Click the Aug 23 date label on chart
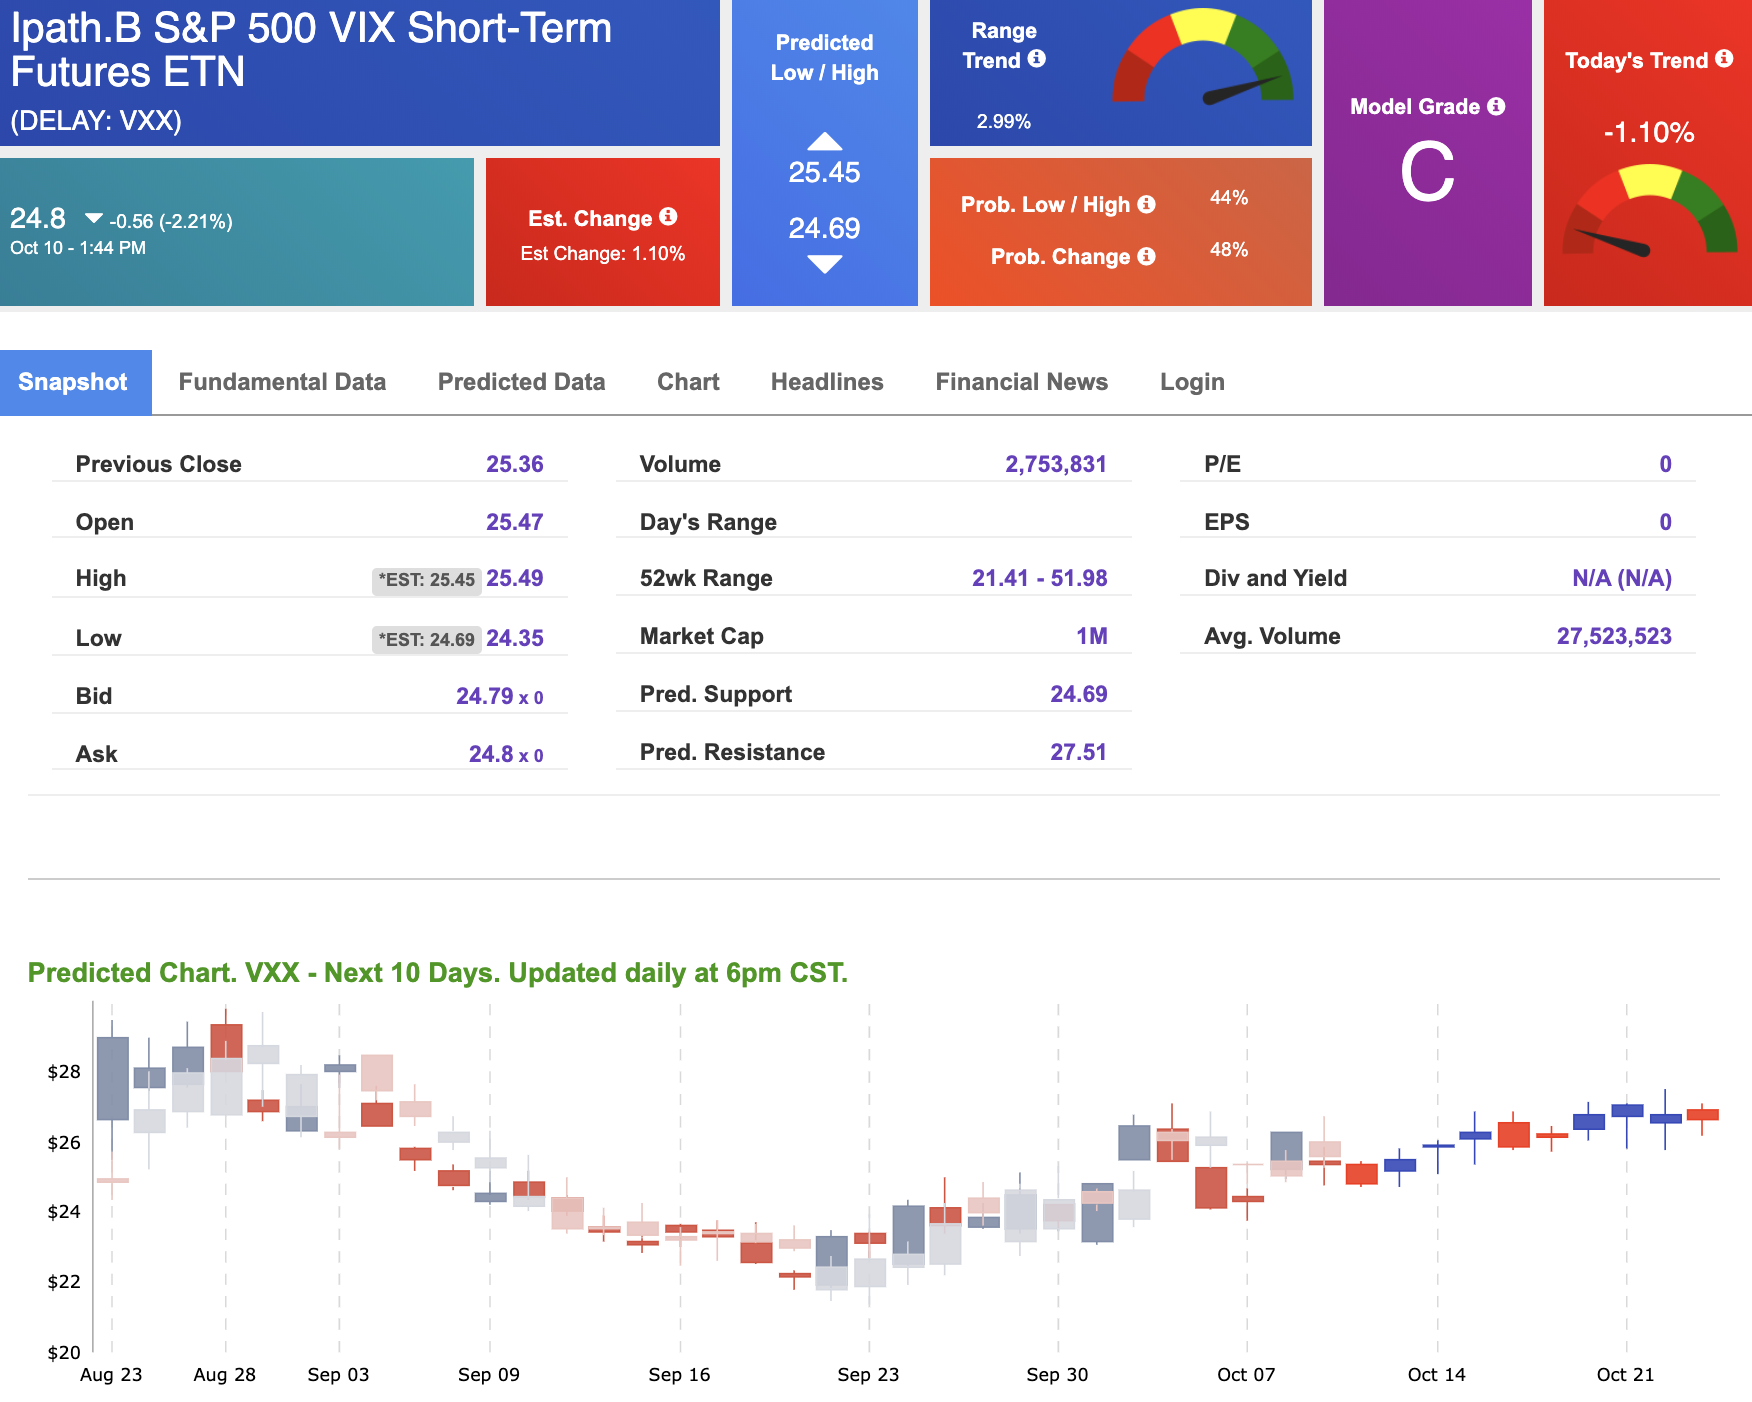The height and width of the screenshot is (1402, 1752). (111, 1375)
